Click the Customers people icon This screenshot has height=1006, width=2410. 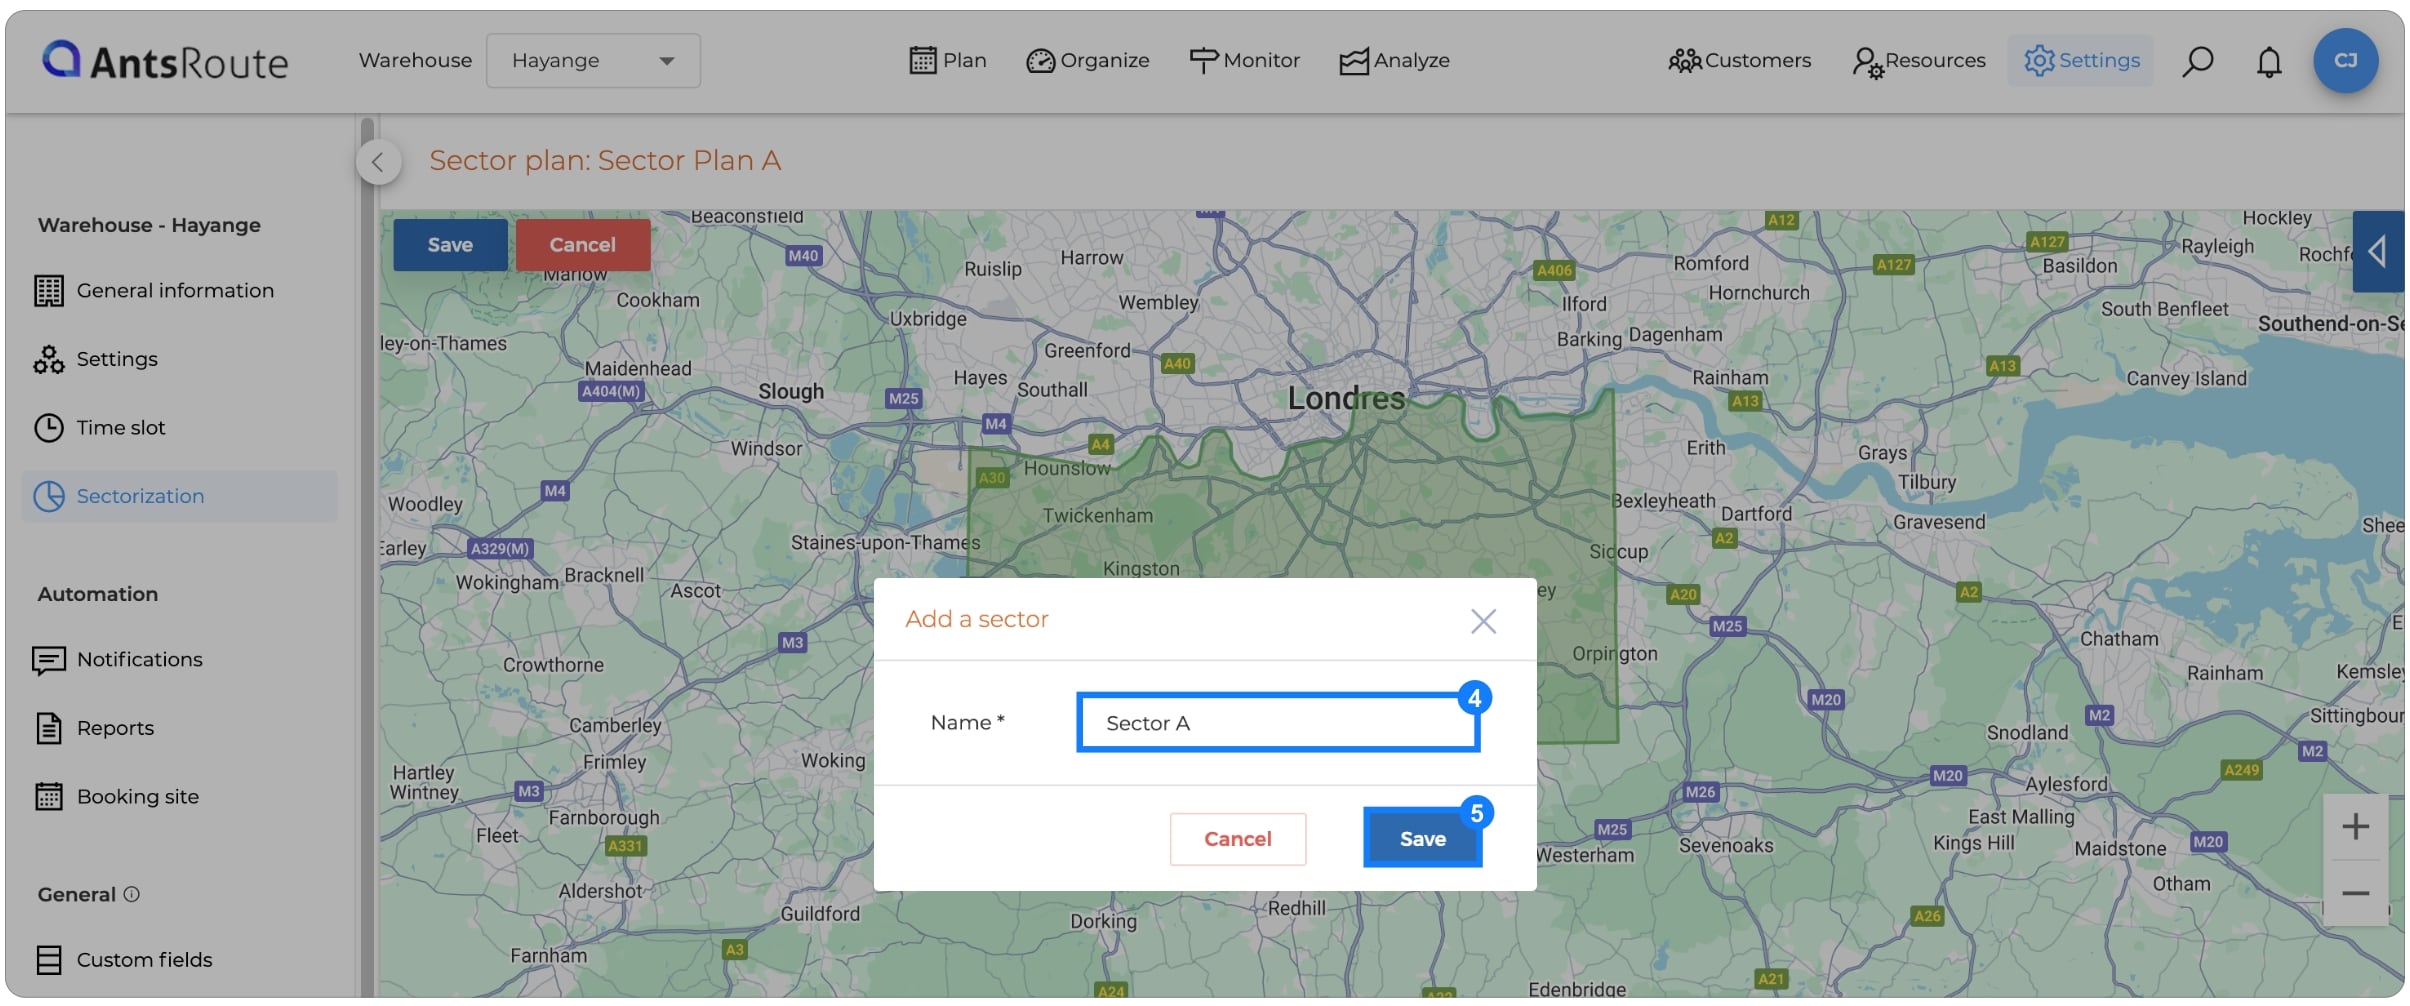(1685, 62)
